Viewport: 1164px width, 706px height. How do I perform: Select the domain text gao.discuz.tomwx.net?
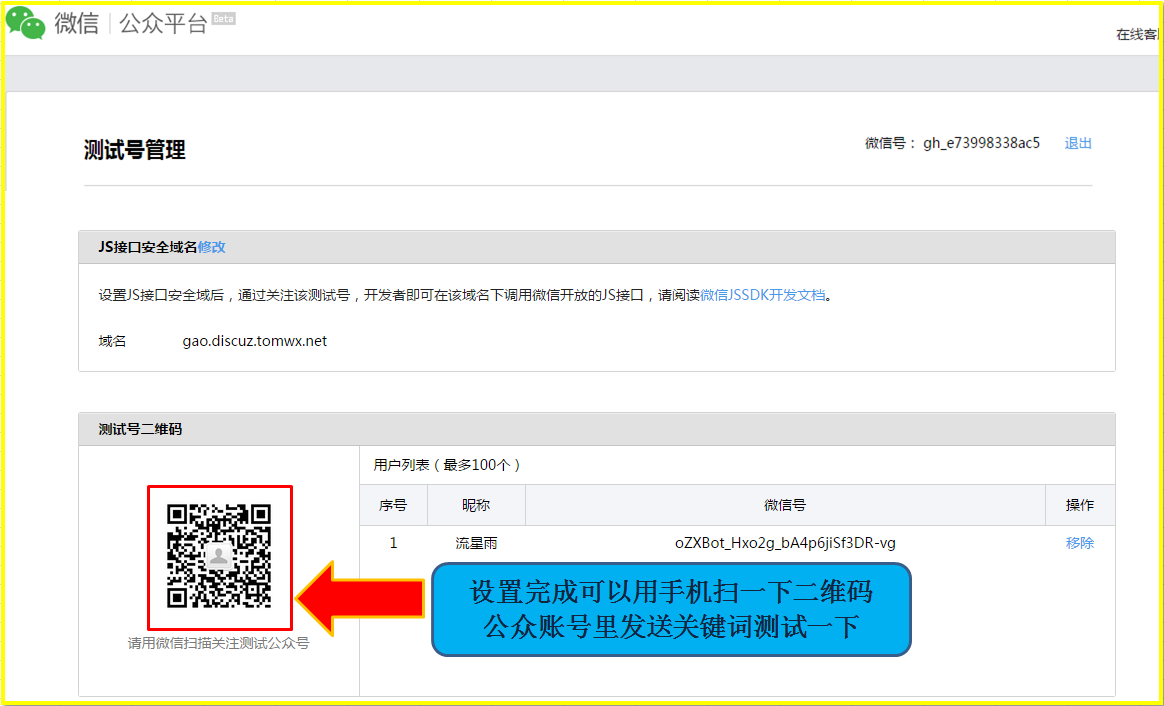[x=255, y=341]
